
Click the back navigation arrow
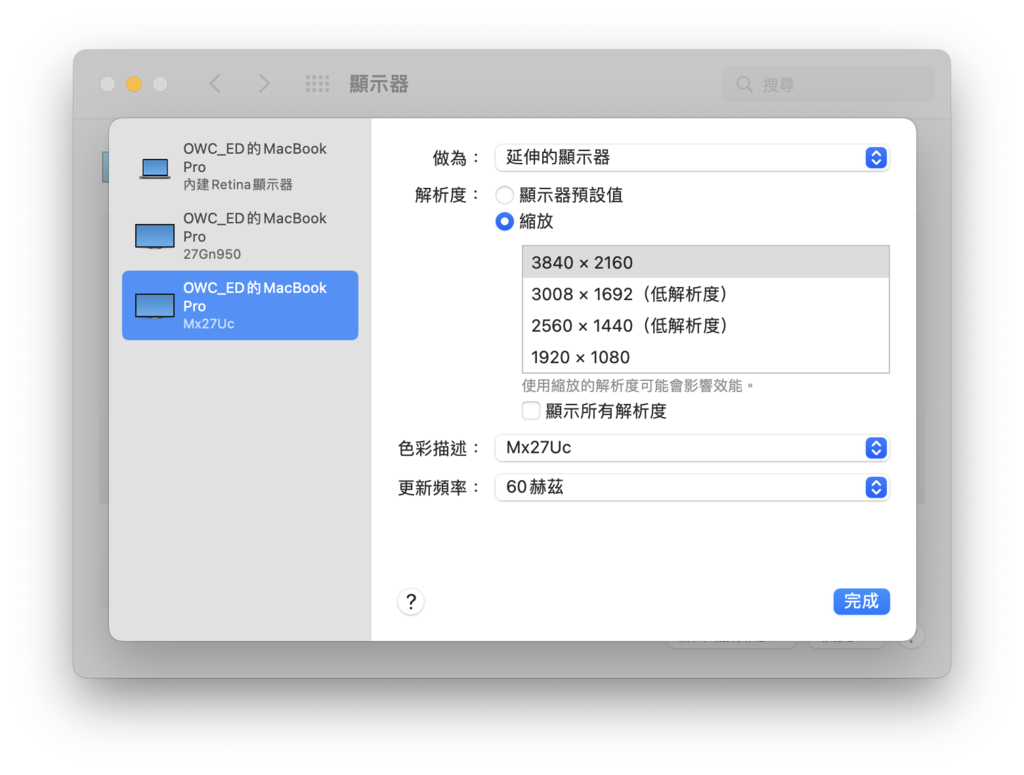[215, 84]
